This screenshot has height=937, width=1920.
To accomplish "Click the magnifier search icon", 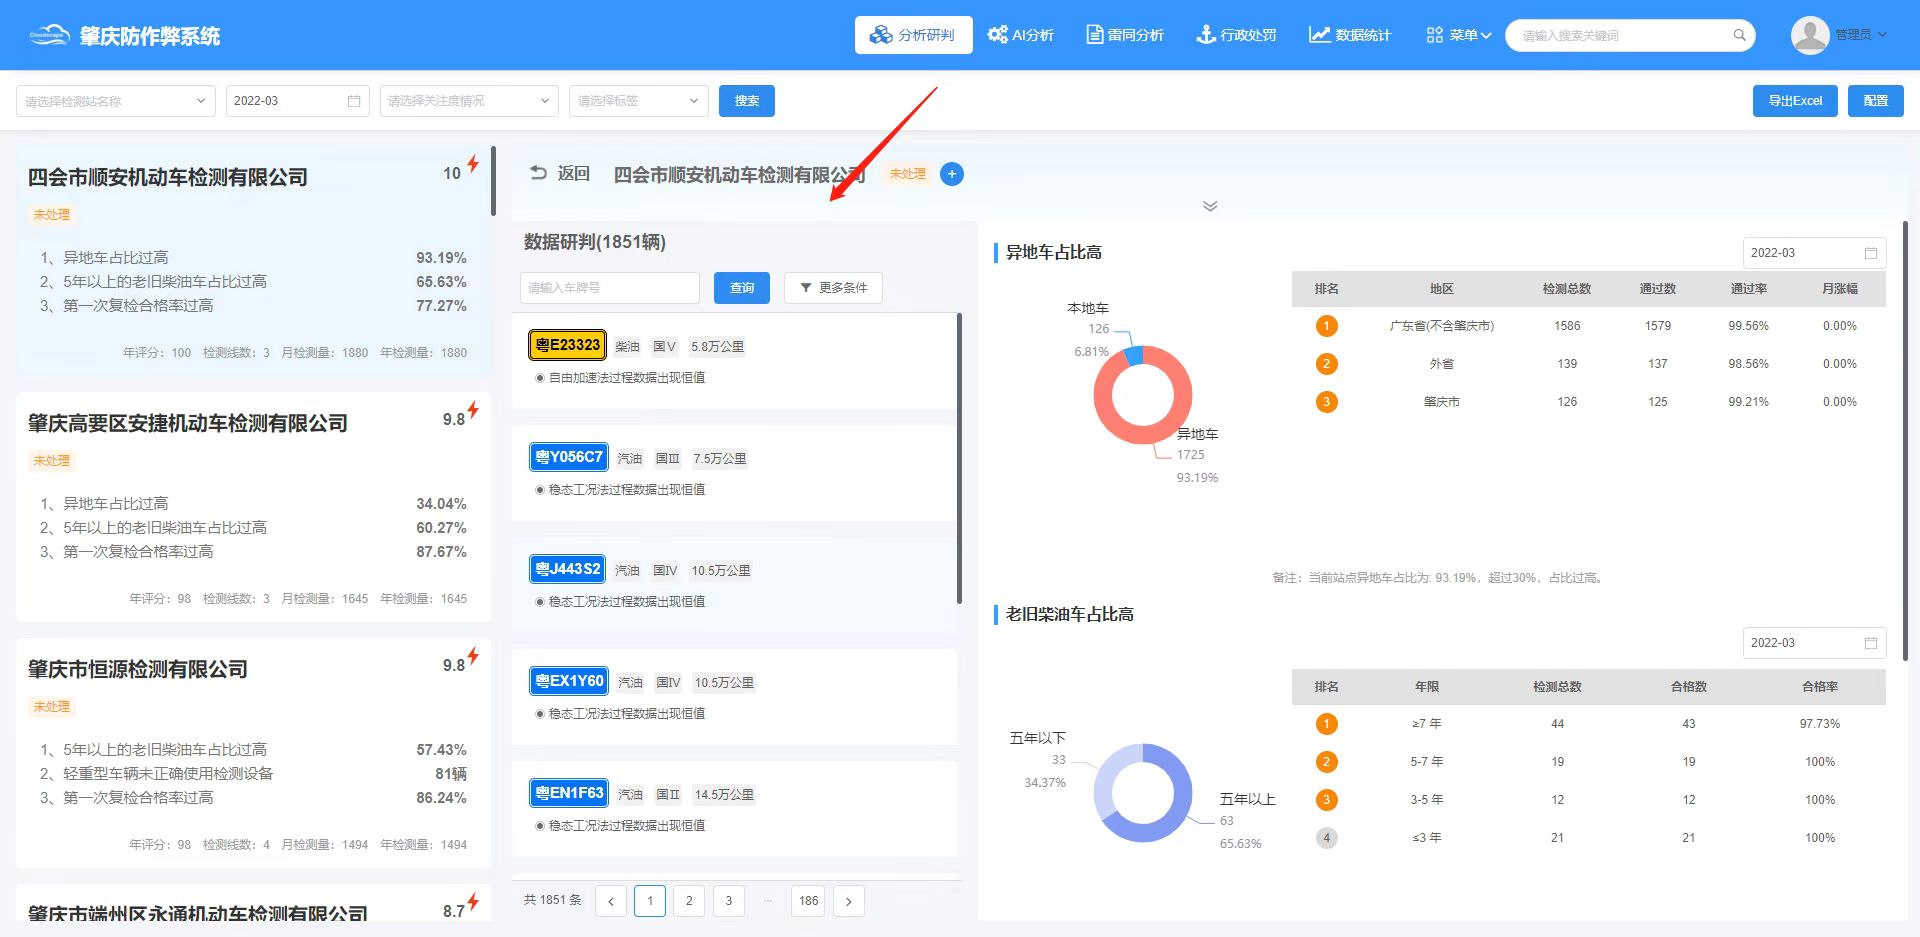I will [x=1739, y=35].
